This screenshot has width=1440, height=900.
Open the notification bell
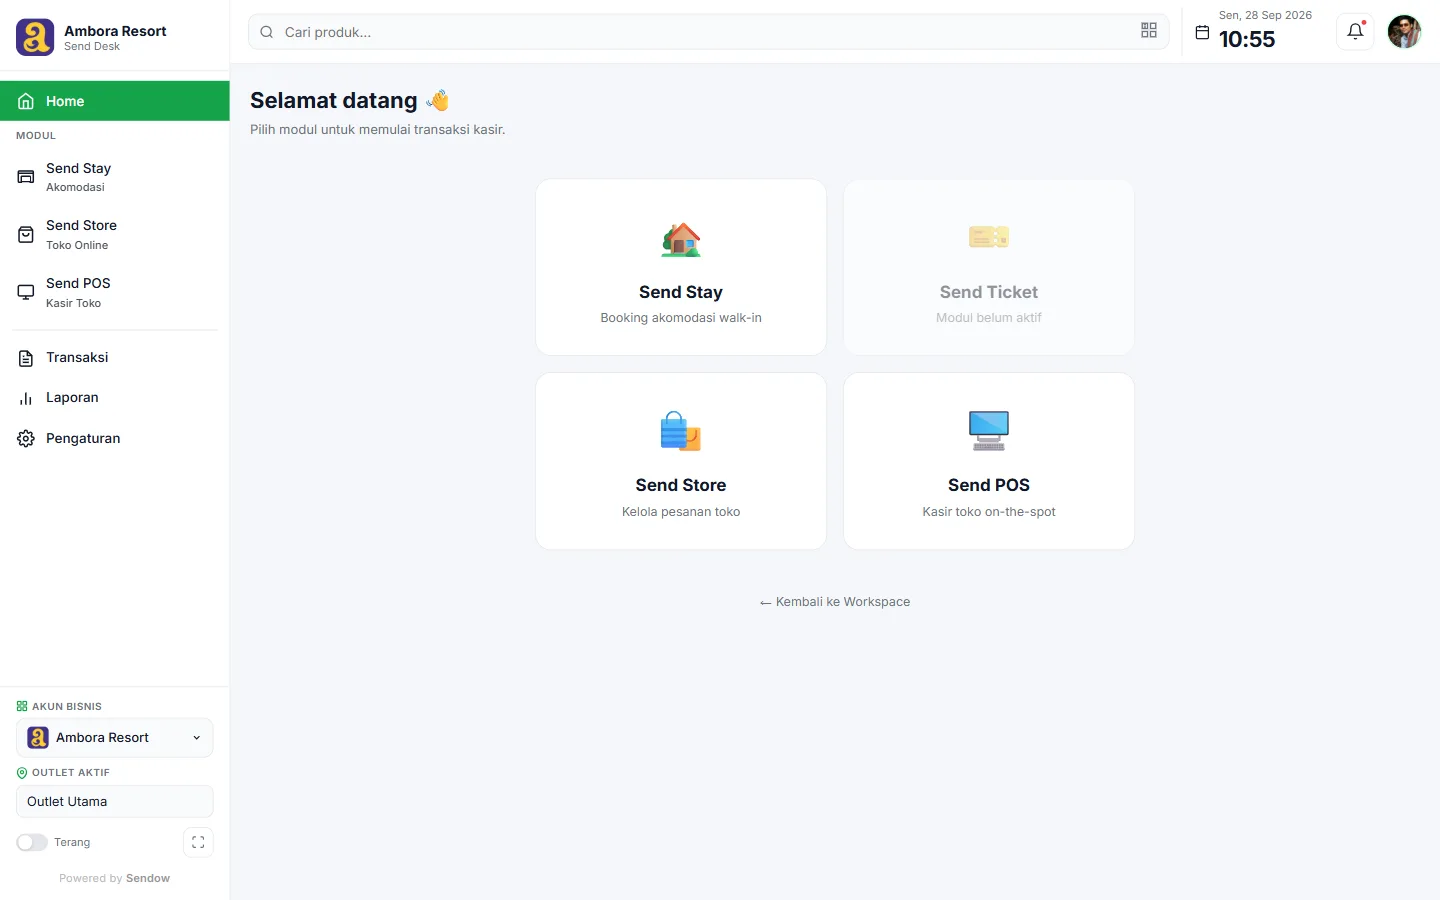pyautogui.click(x=1355, y=32)
